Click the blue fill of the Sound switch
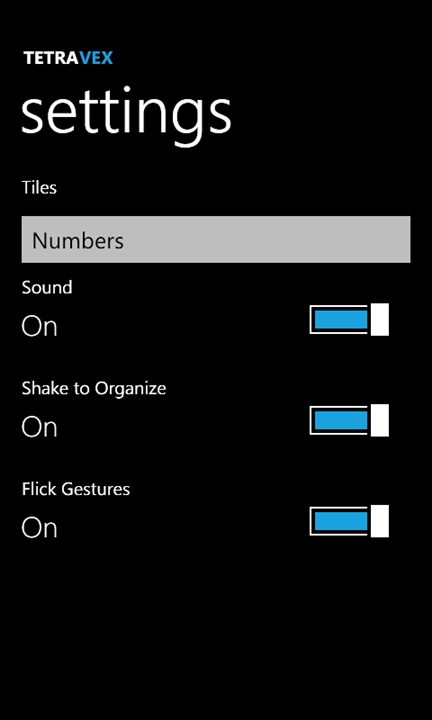The width and height of the screenshot is (432, 720). [x=341, y=320]
